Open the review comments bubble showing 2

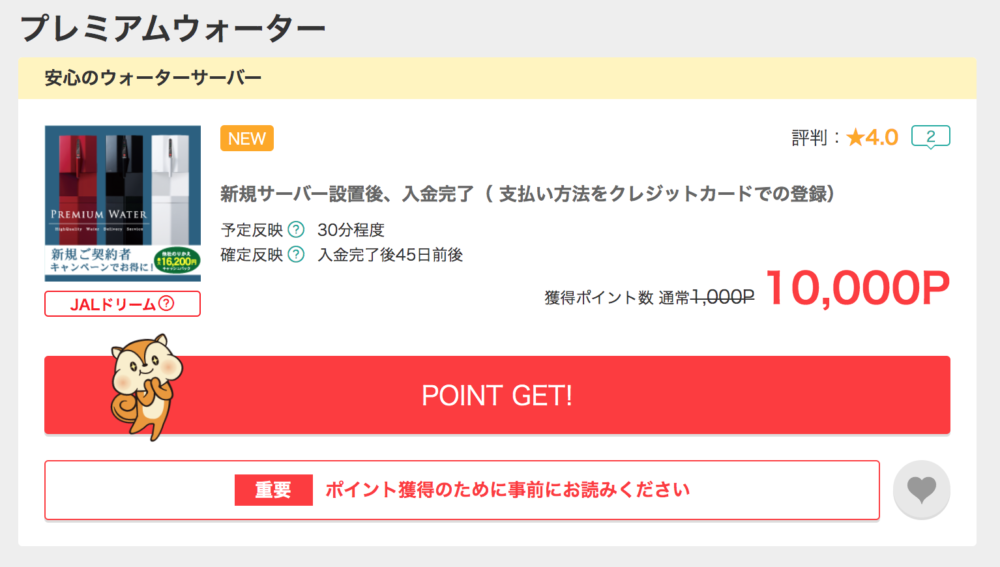click(x=930, y=136)
